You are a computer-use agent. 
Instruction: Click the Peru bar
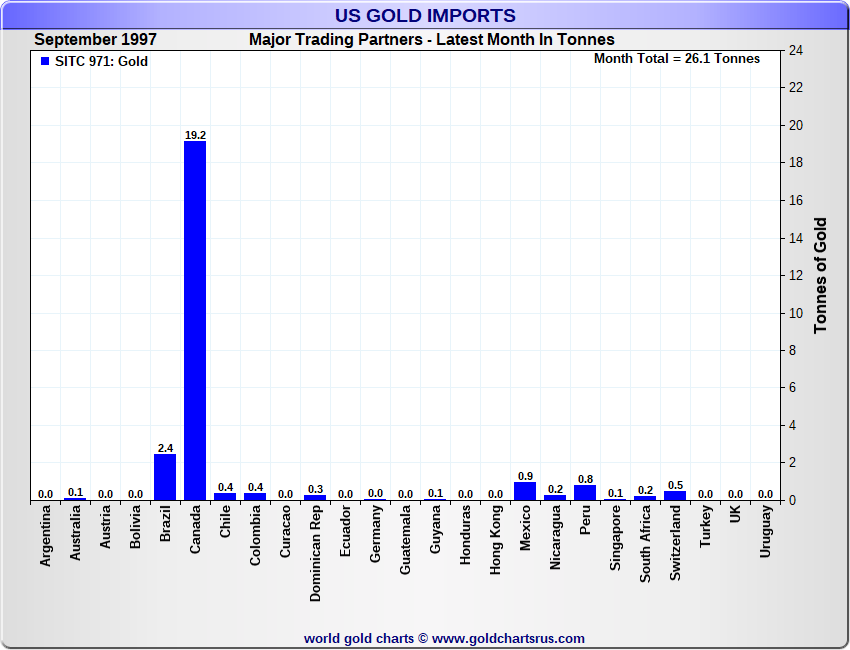pos(585,492)
